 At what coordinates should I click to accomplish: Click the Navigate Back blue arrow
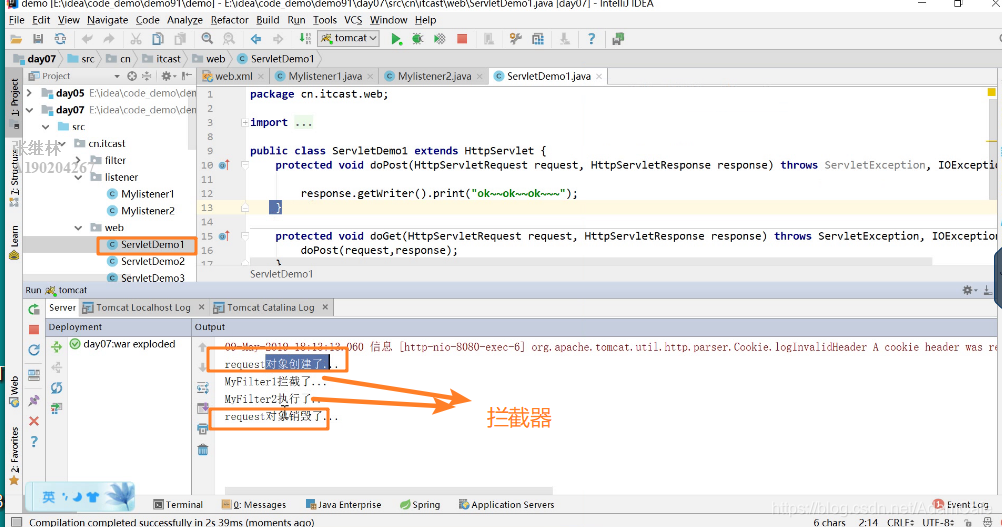click(x=256, y=39)
